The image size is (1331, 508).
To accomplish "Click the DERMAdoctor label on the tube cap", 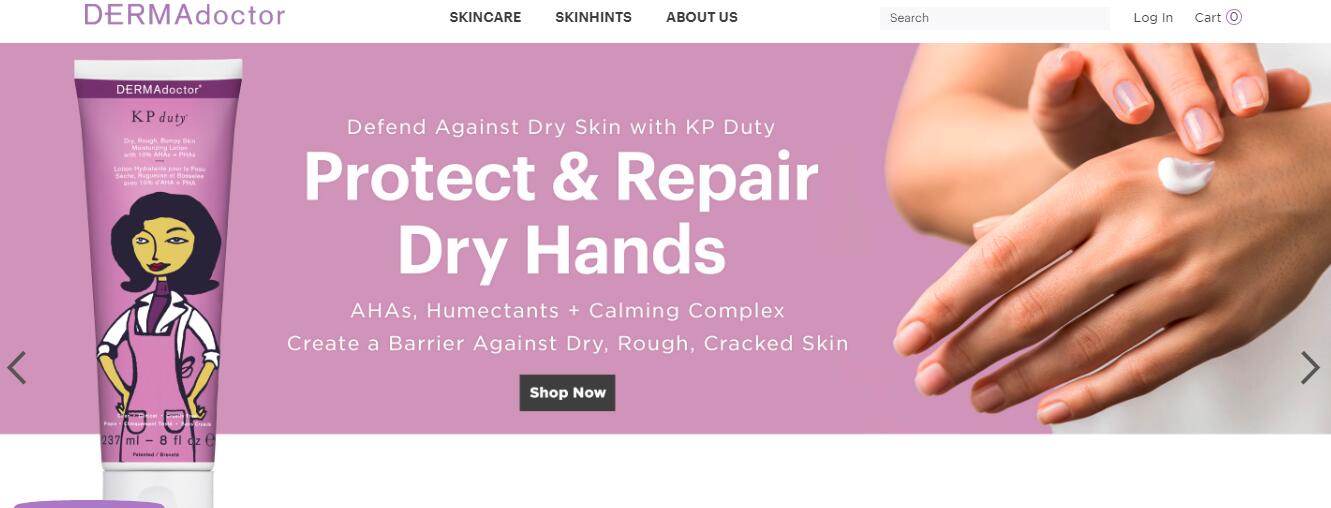I will 158,89.
